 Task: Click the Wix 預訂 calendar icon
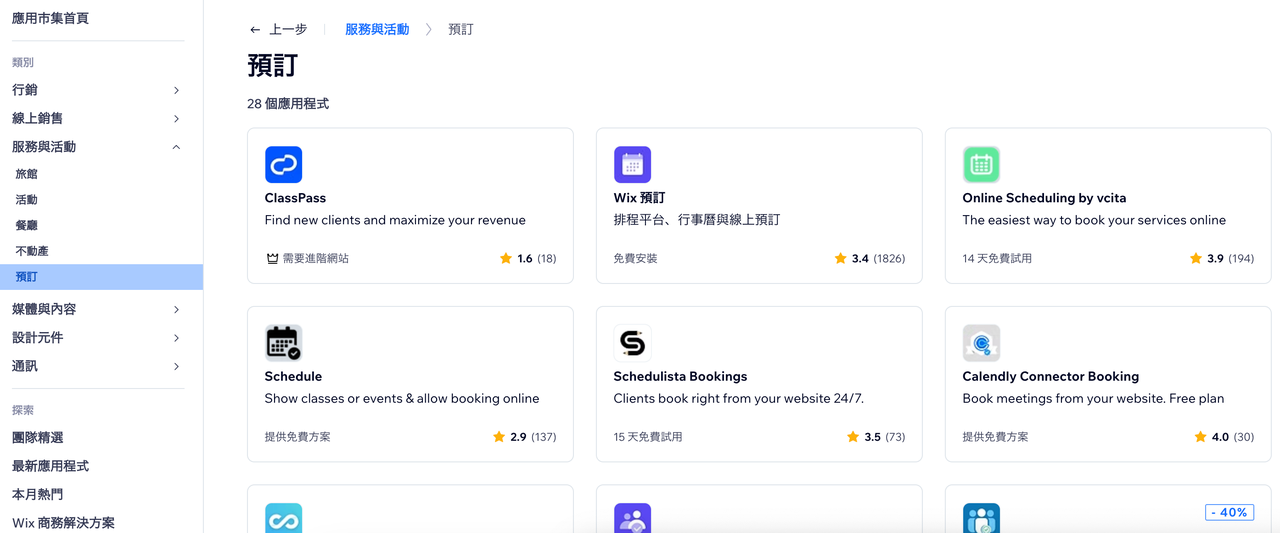[x=632, y=165]
